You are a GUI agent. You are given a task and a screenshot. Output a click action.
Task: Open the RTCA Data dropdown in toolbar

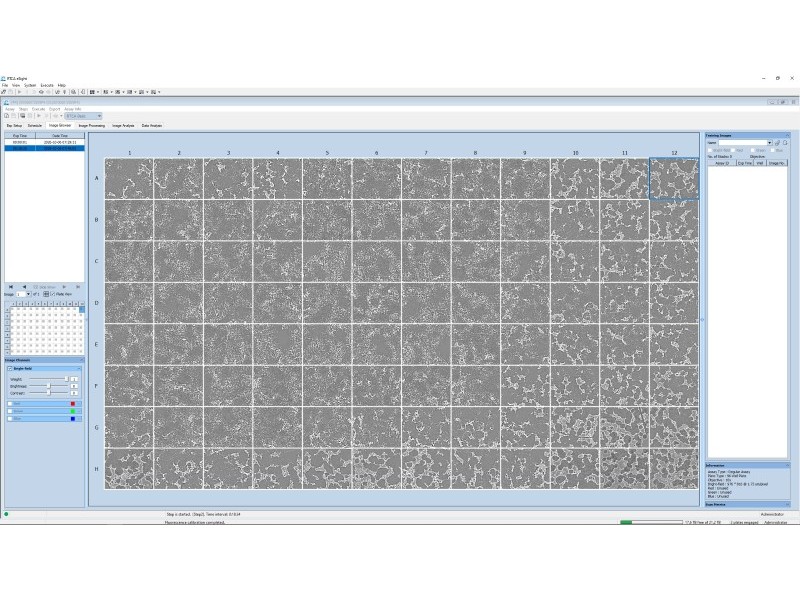pyautogui.click(x=83, y=116)
